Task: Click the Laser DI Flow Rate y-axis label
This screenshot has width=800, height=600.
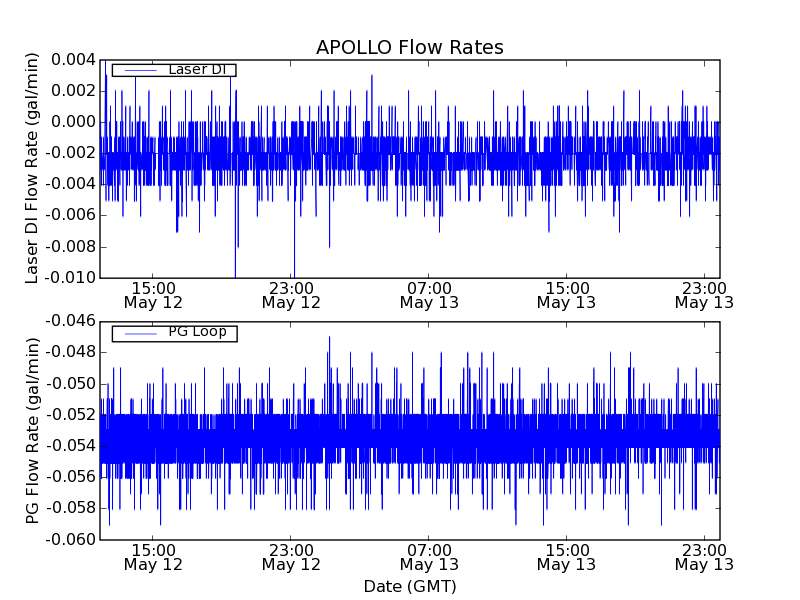Action: point(33,167)
